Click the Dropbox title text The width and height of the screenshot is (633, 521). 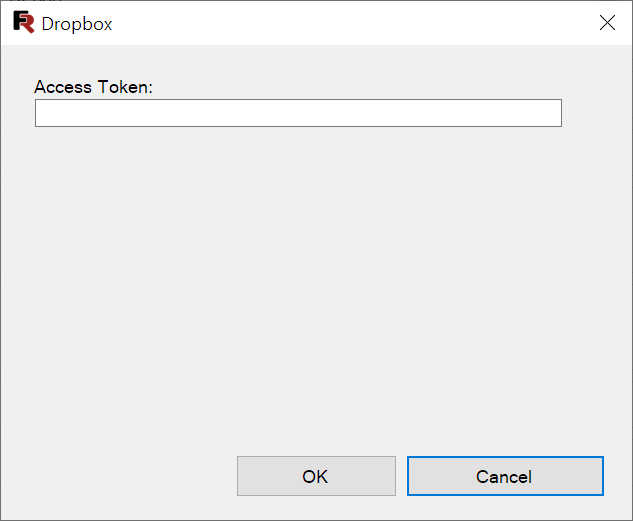click(x=77, y=24)
